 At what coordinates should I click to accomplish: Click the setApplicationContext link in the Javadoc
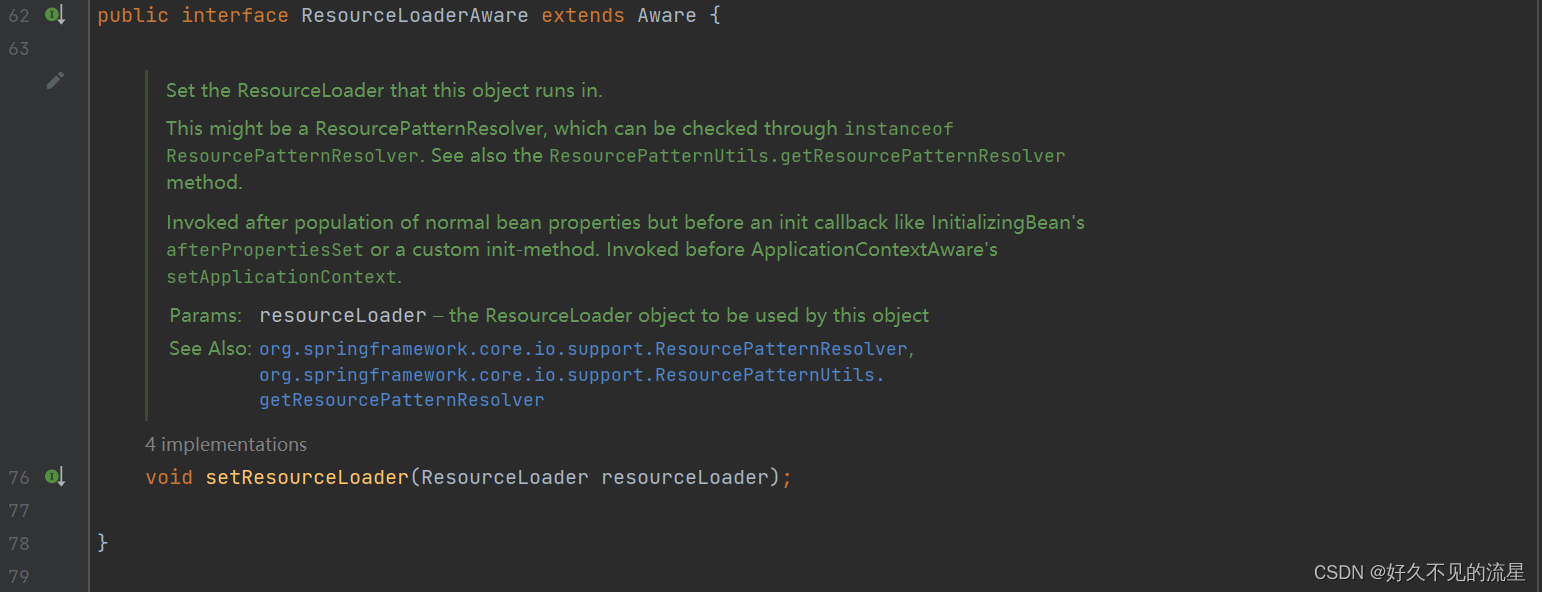coord(281,276)
